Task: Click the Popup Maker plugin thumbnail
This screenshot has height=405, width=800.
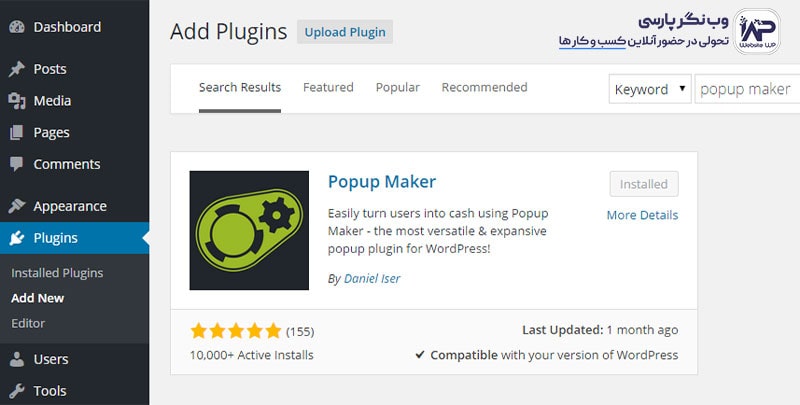Action: coord(249,230)
